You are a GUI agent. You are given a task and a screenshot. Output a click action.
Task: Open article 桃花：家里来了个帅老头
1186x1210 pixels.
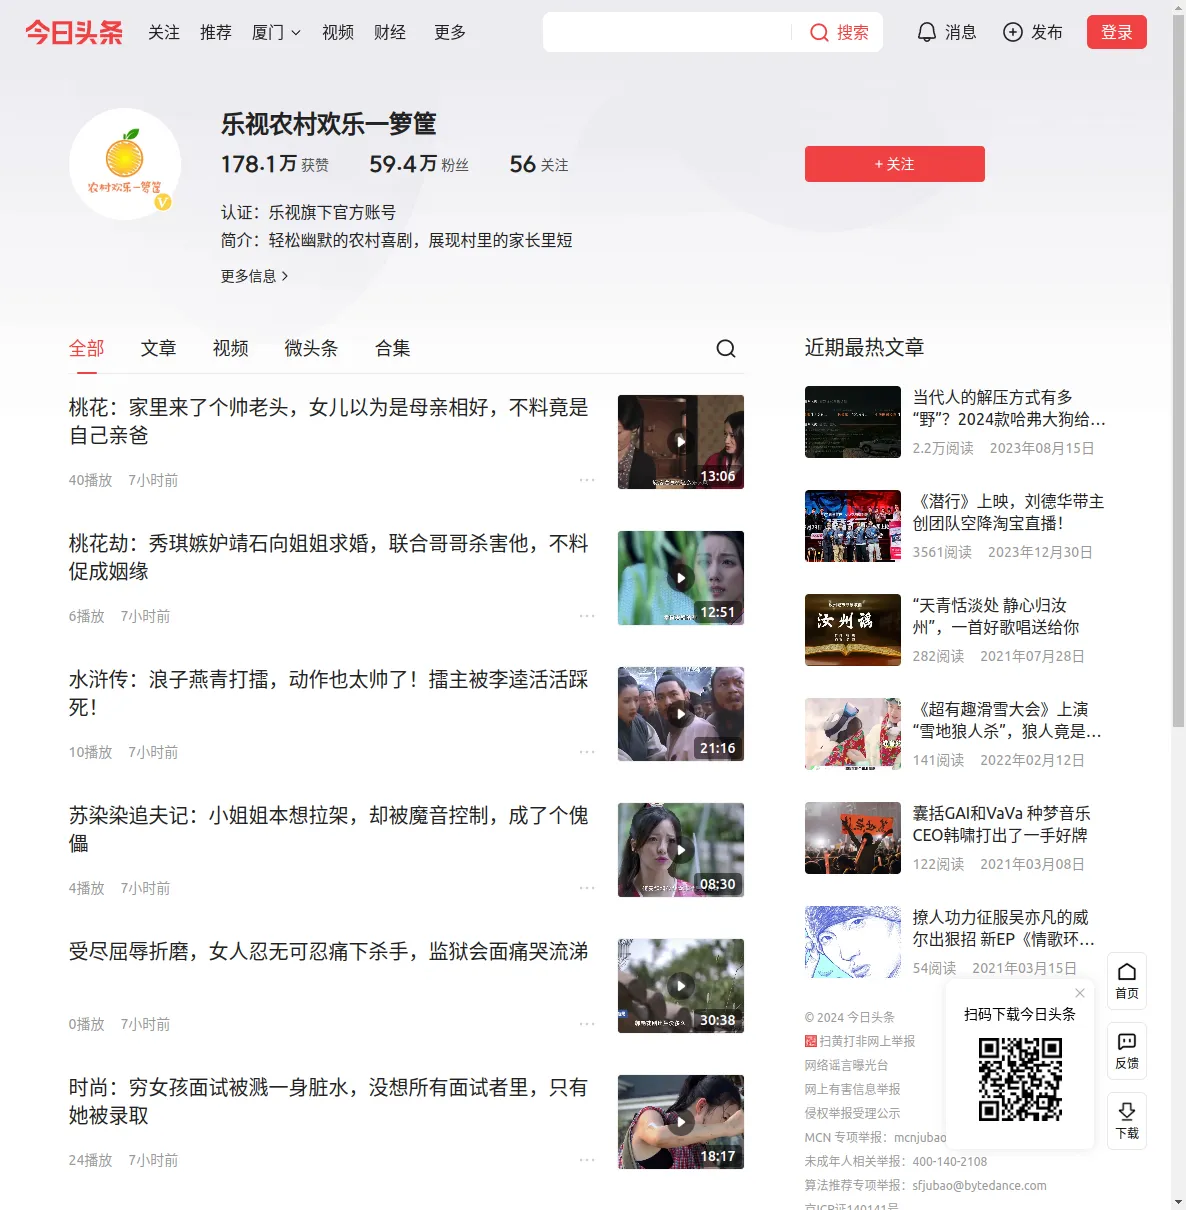click(x=329, y=421)
